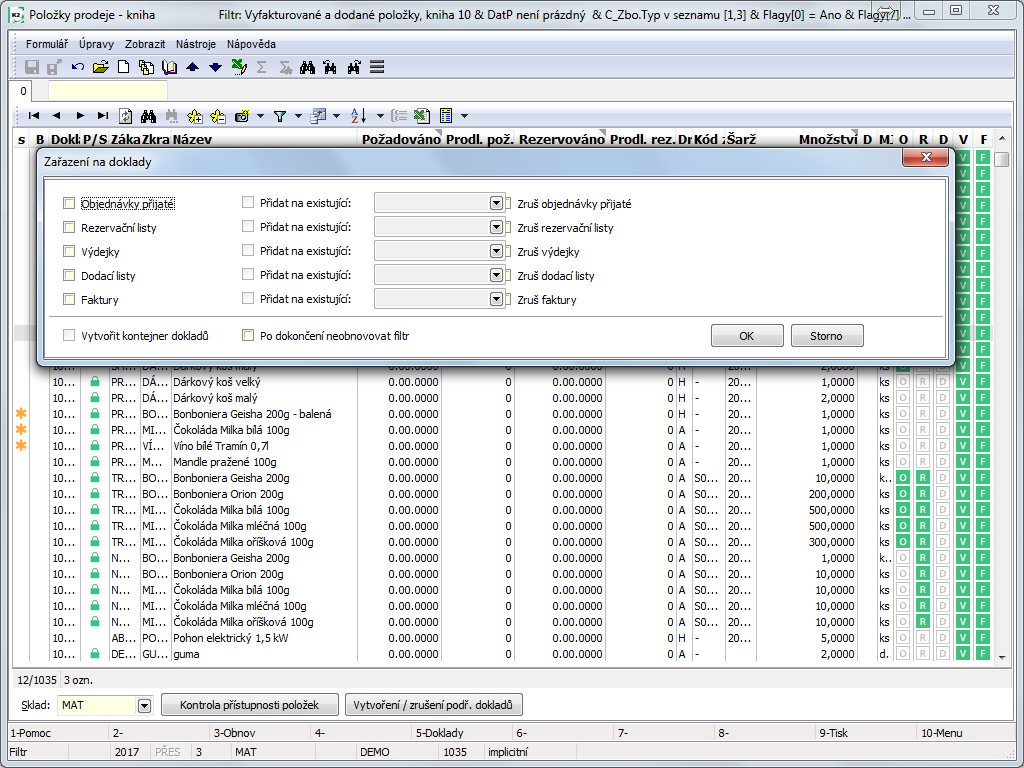Image resolution: width=1024 pixels, height=768 pixels.
Task: Click the open folder toolbar icon
Action: [x=101, y=67]
